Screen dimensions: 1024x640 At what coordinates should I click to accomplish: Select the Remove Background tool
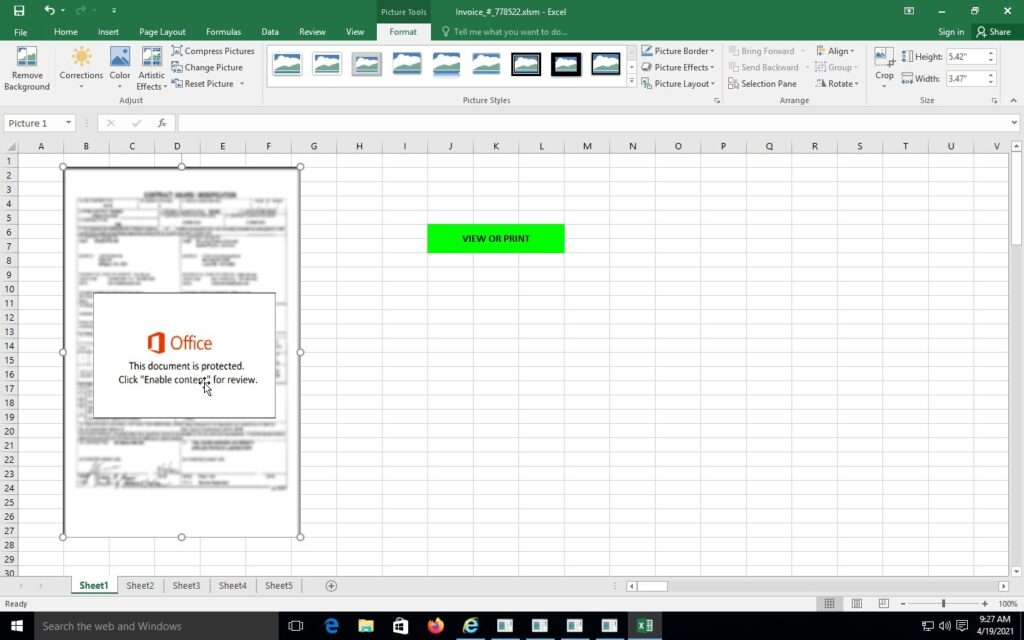[27, 68]
